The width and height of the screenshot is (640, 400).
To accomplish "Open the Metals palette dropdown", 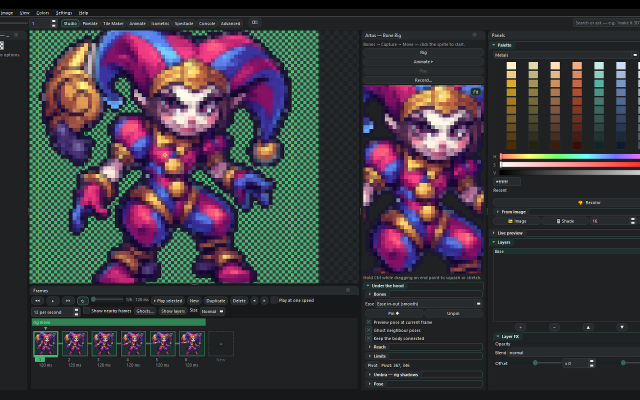I will (x=565, y=55).
